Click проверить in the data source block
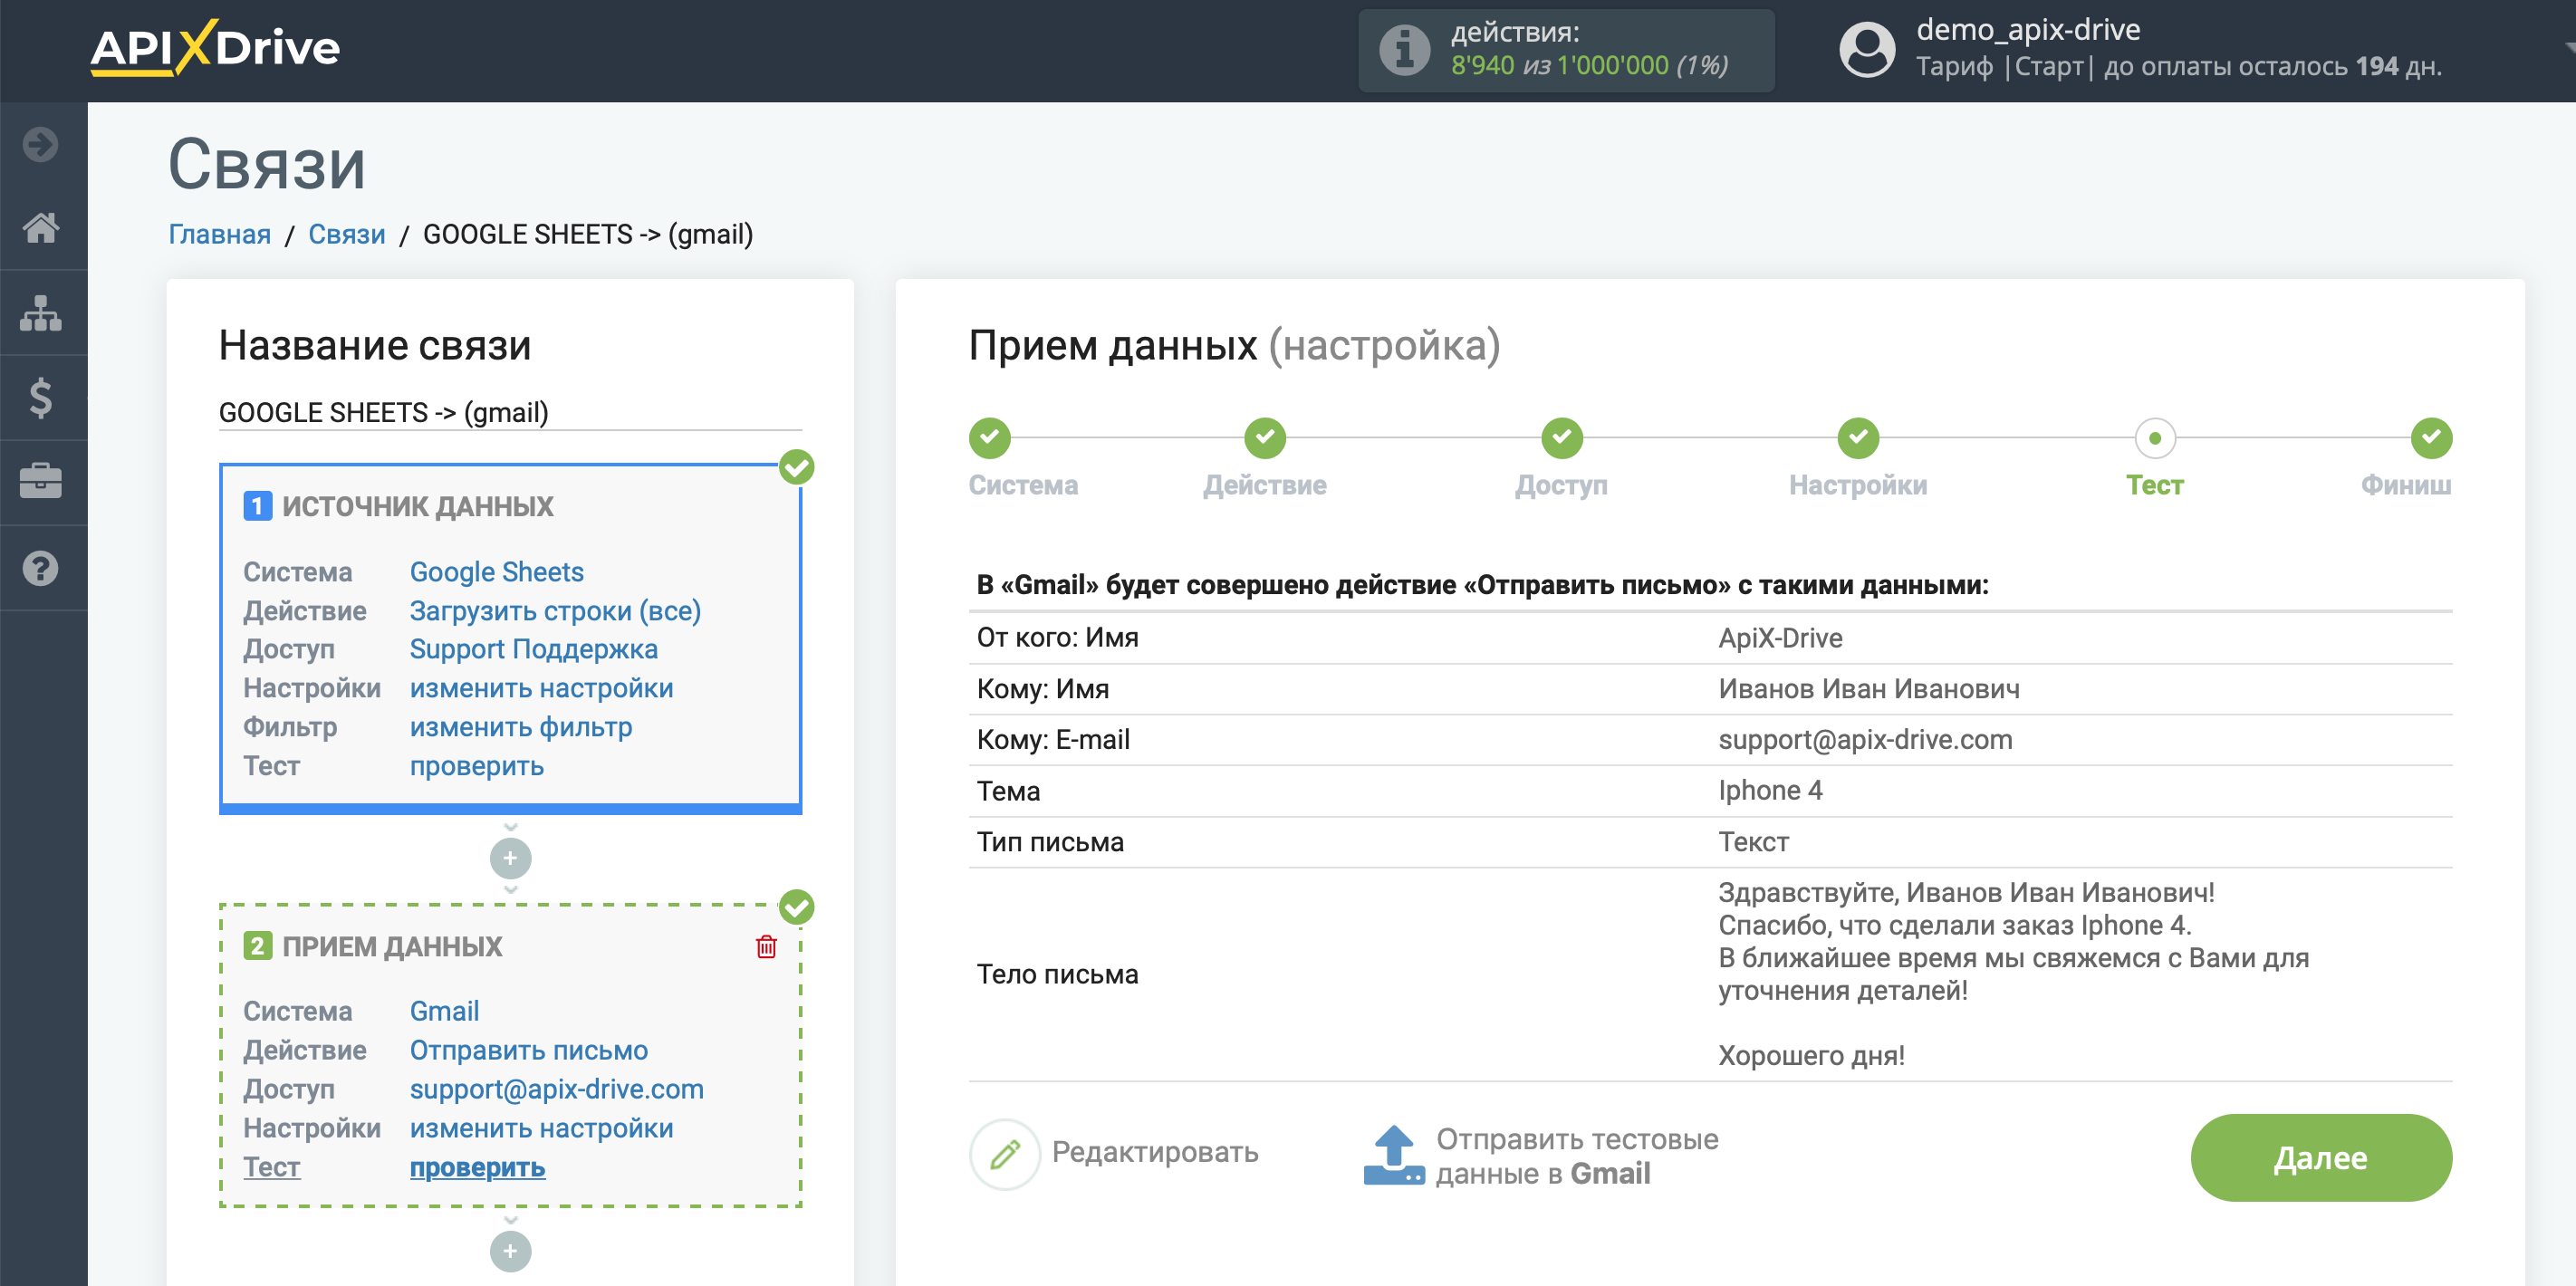Viewport: 2576px width, 1286px height. 476,766
